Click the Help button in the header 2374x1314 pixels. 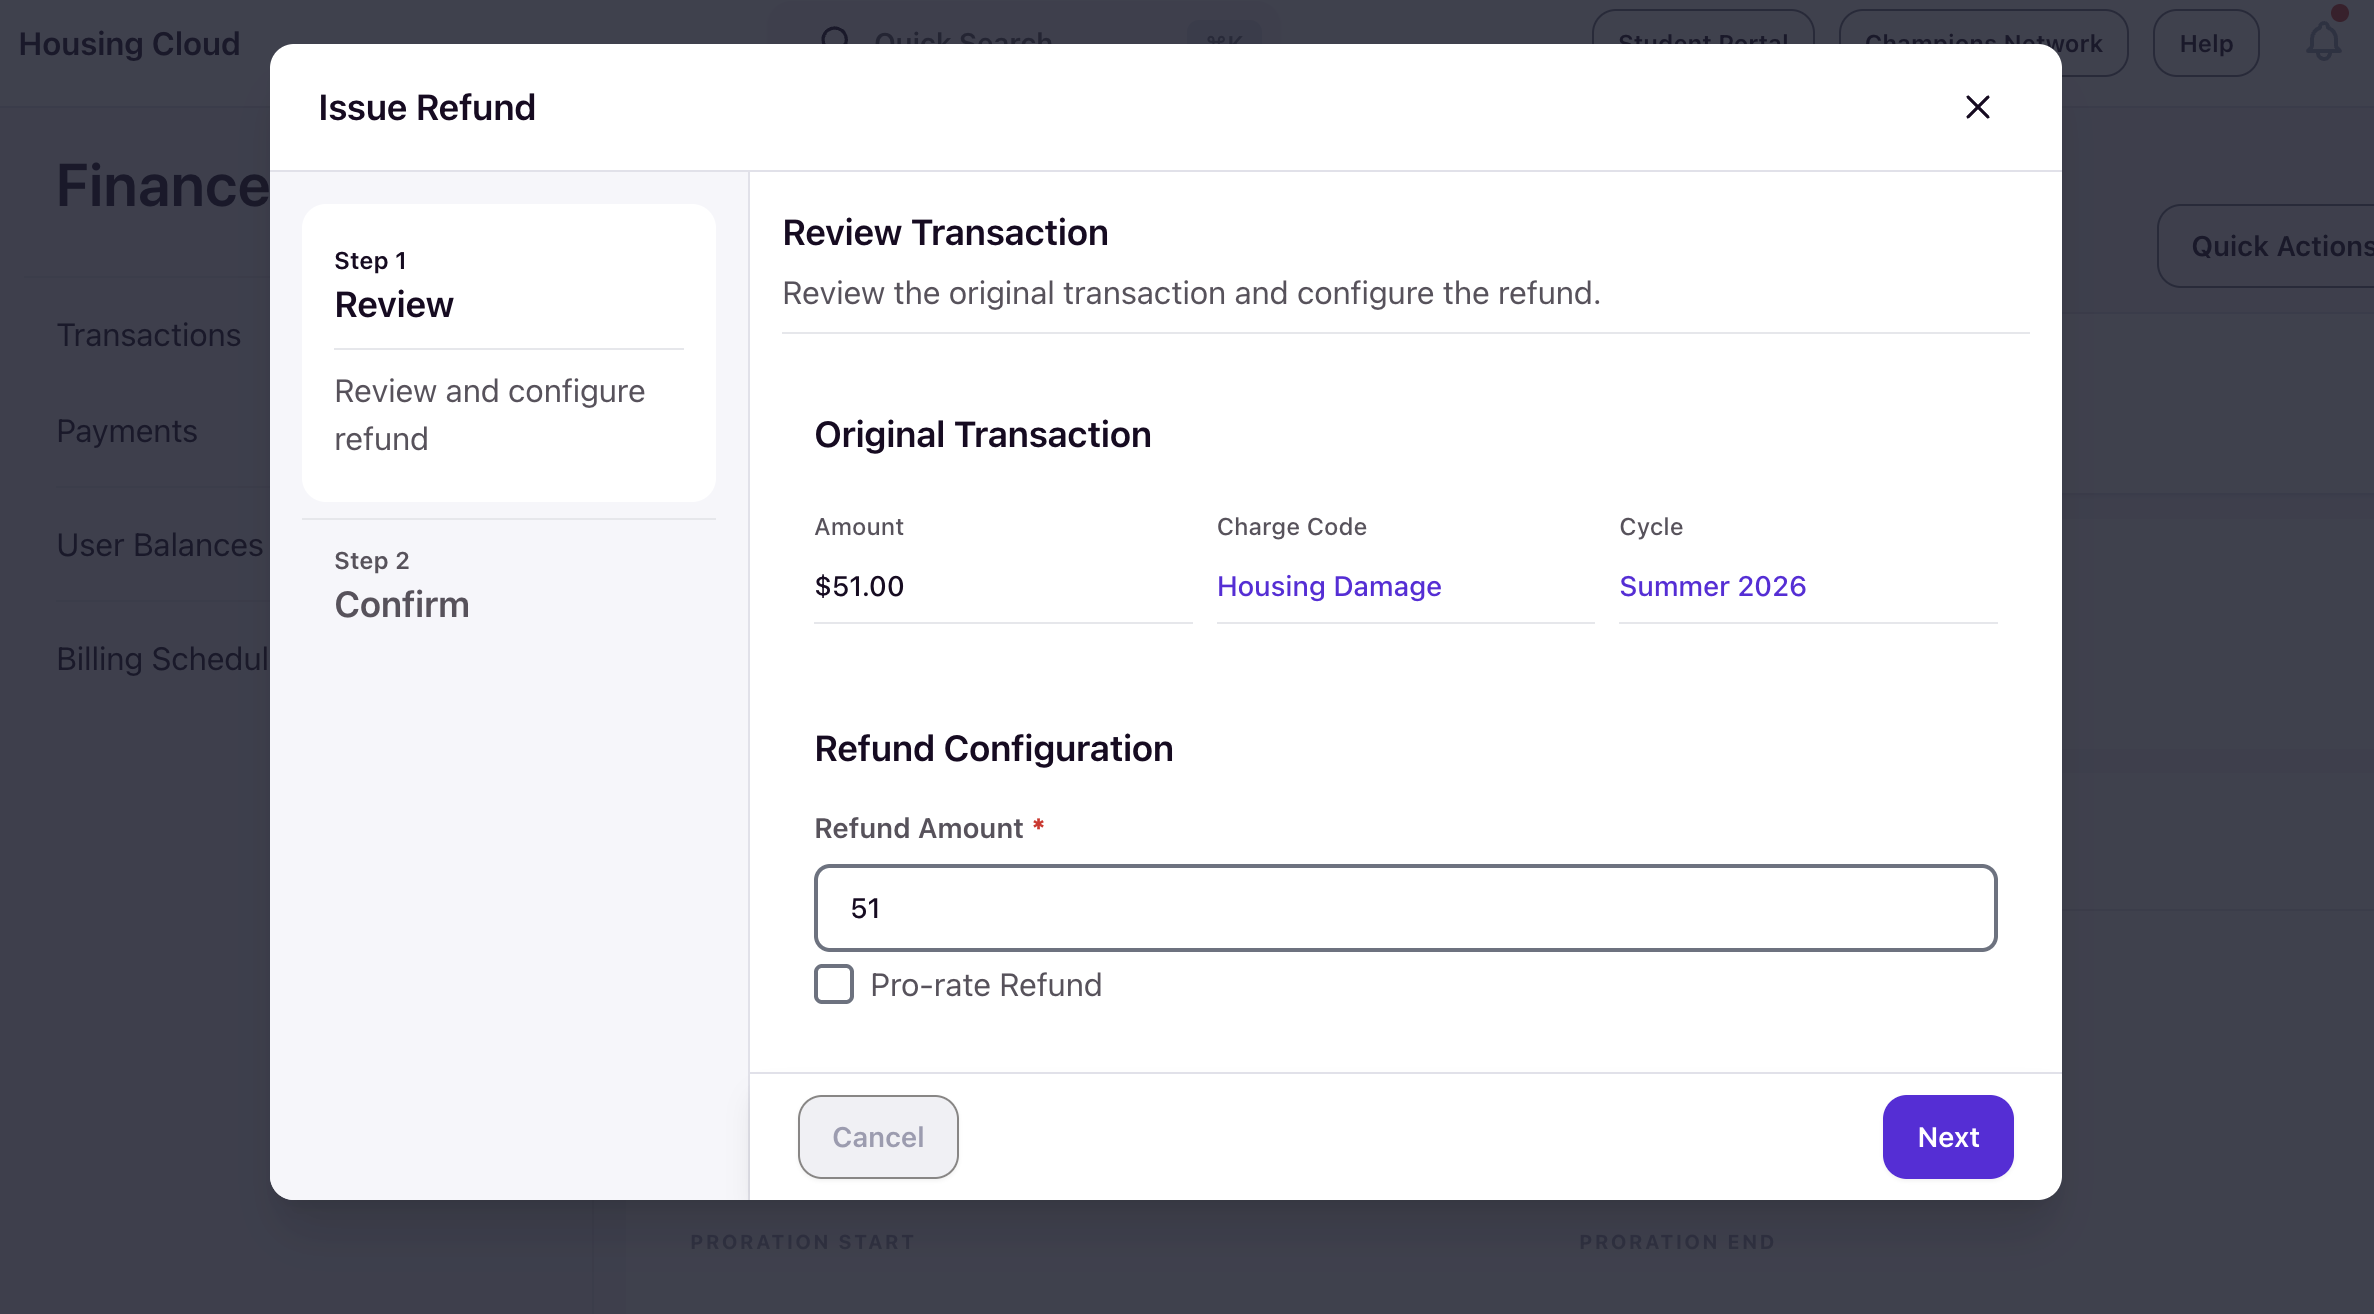pyautogui.click(x=2206, y=43)
